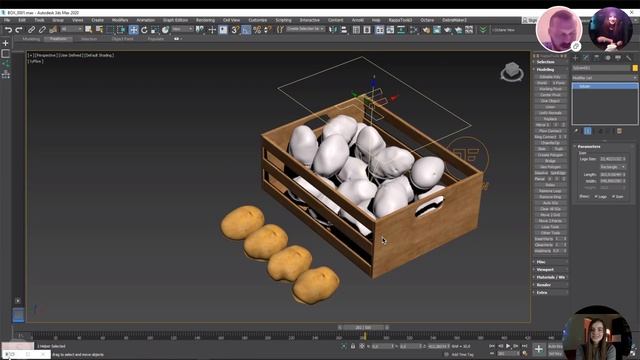Image resolution: width=640 pixels, height=360 pixels.
Task: Open the Modifiers menu
Action: 120,20
